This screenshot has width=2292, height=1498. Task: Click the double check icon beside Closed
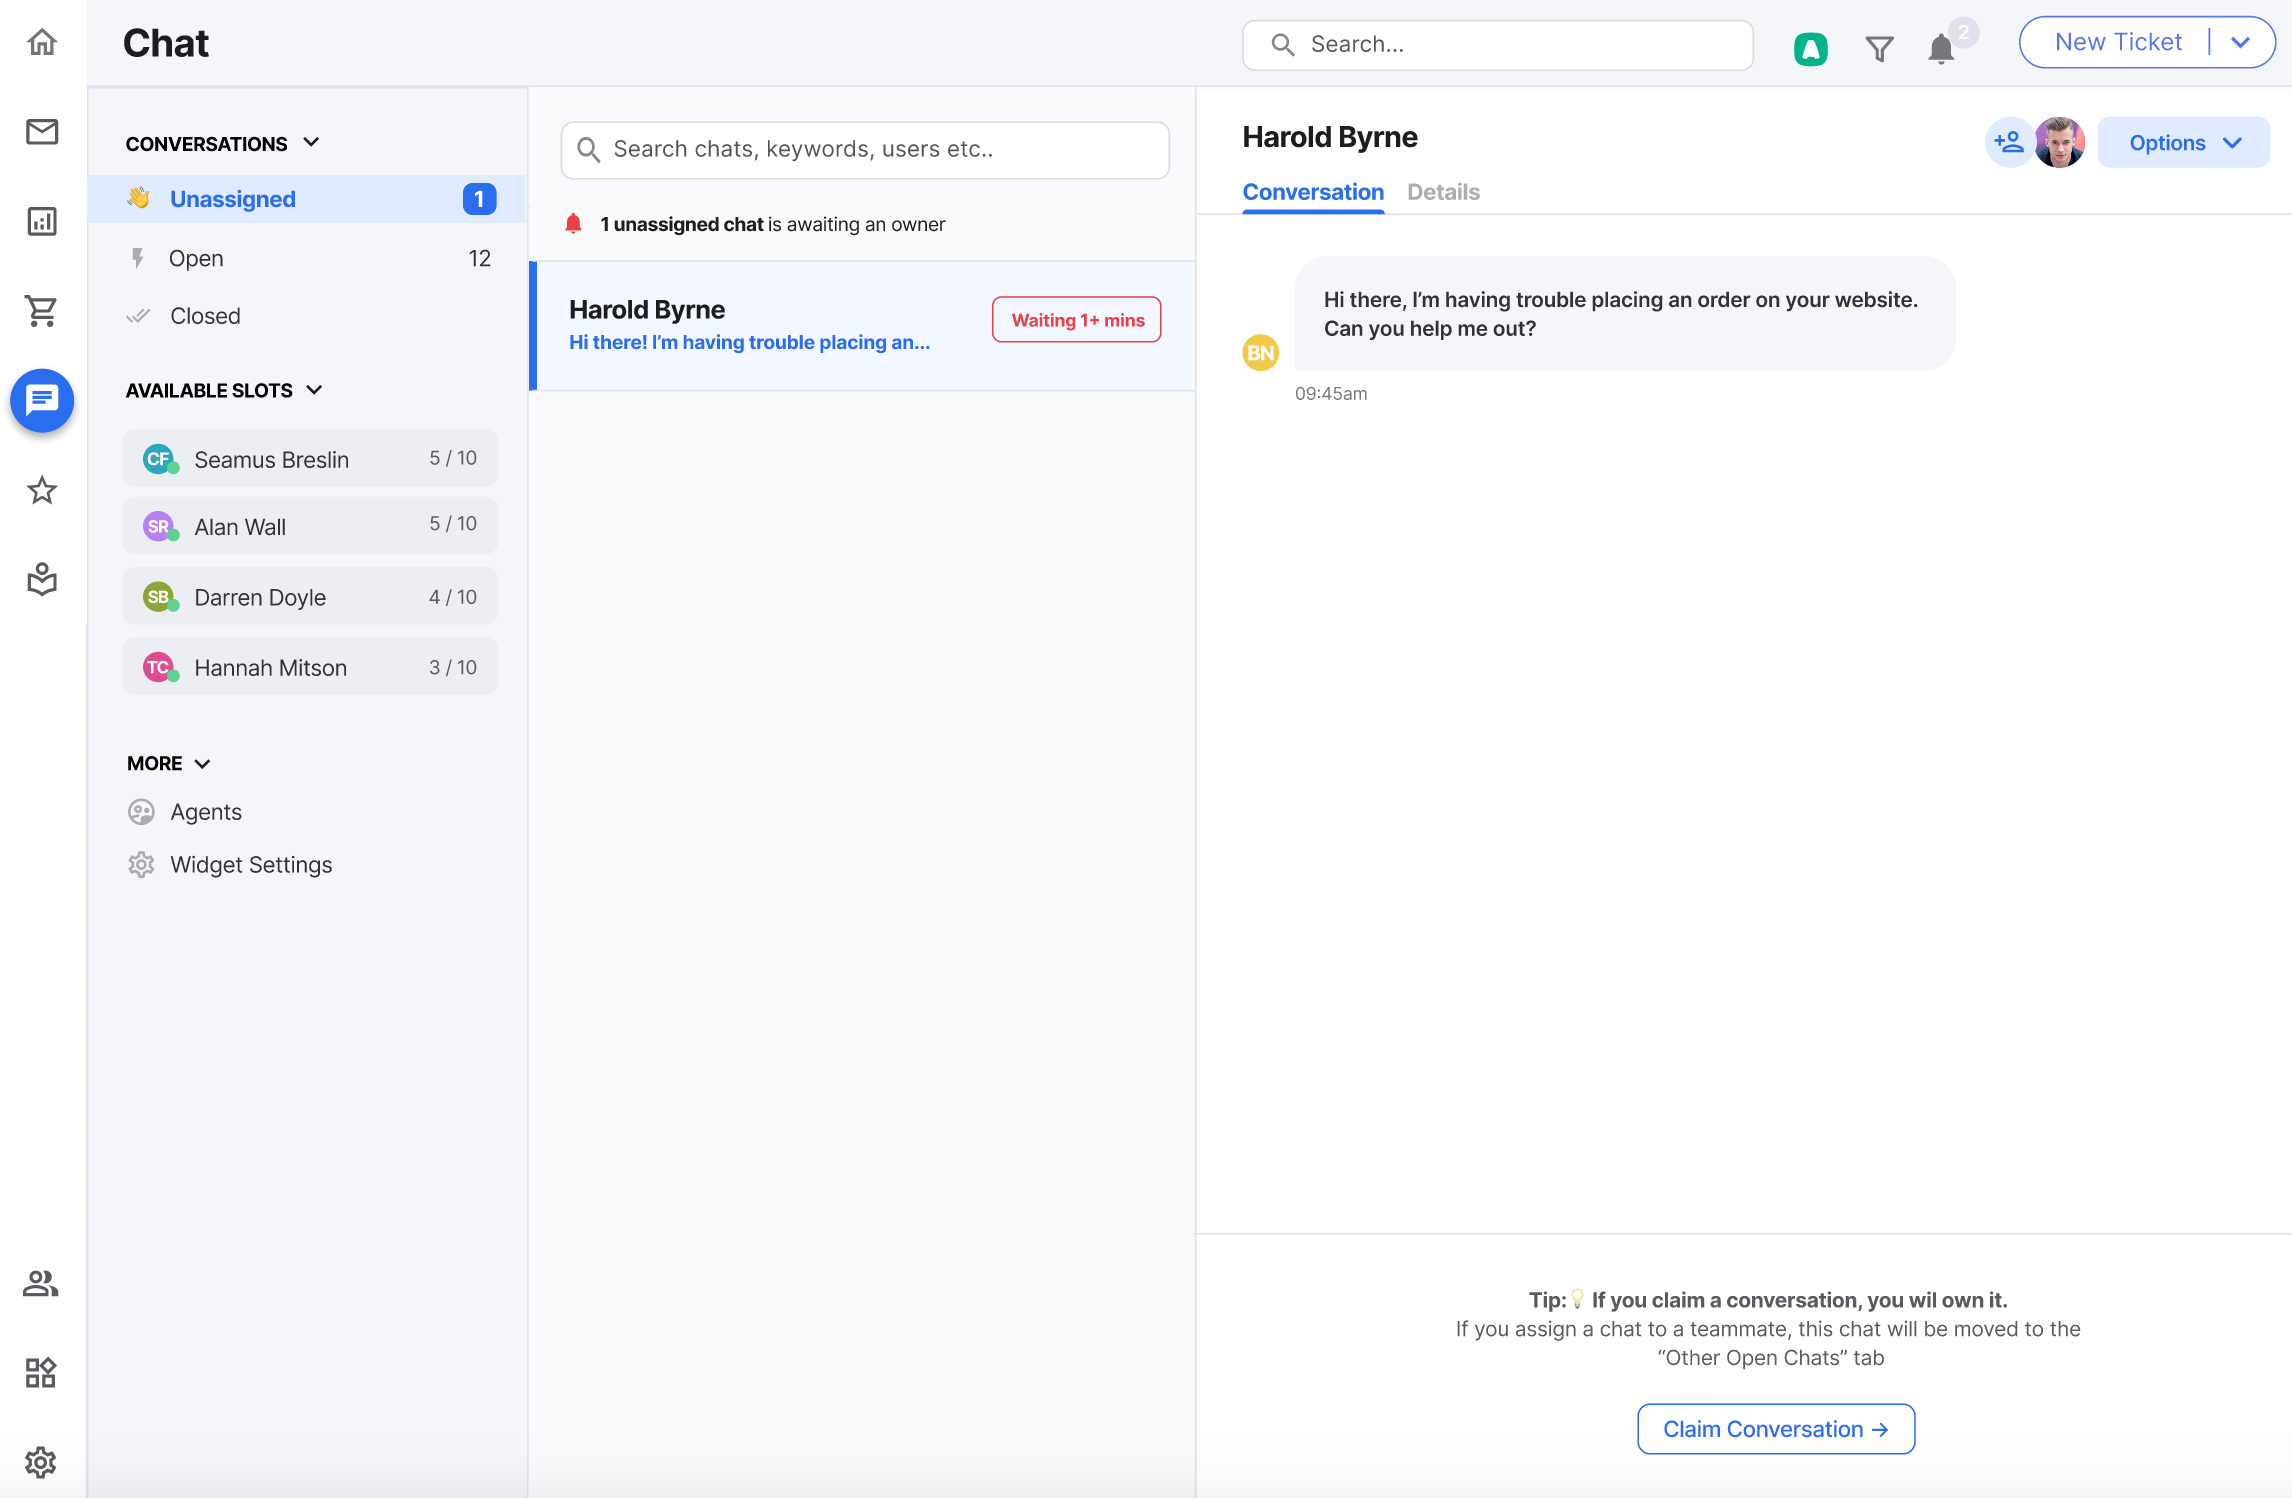pyautogui.click(x=138, y=316)
